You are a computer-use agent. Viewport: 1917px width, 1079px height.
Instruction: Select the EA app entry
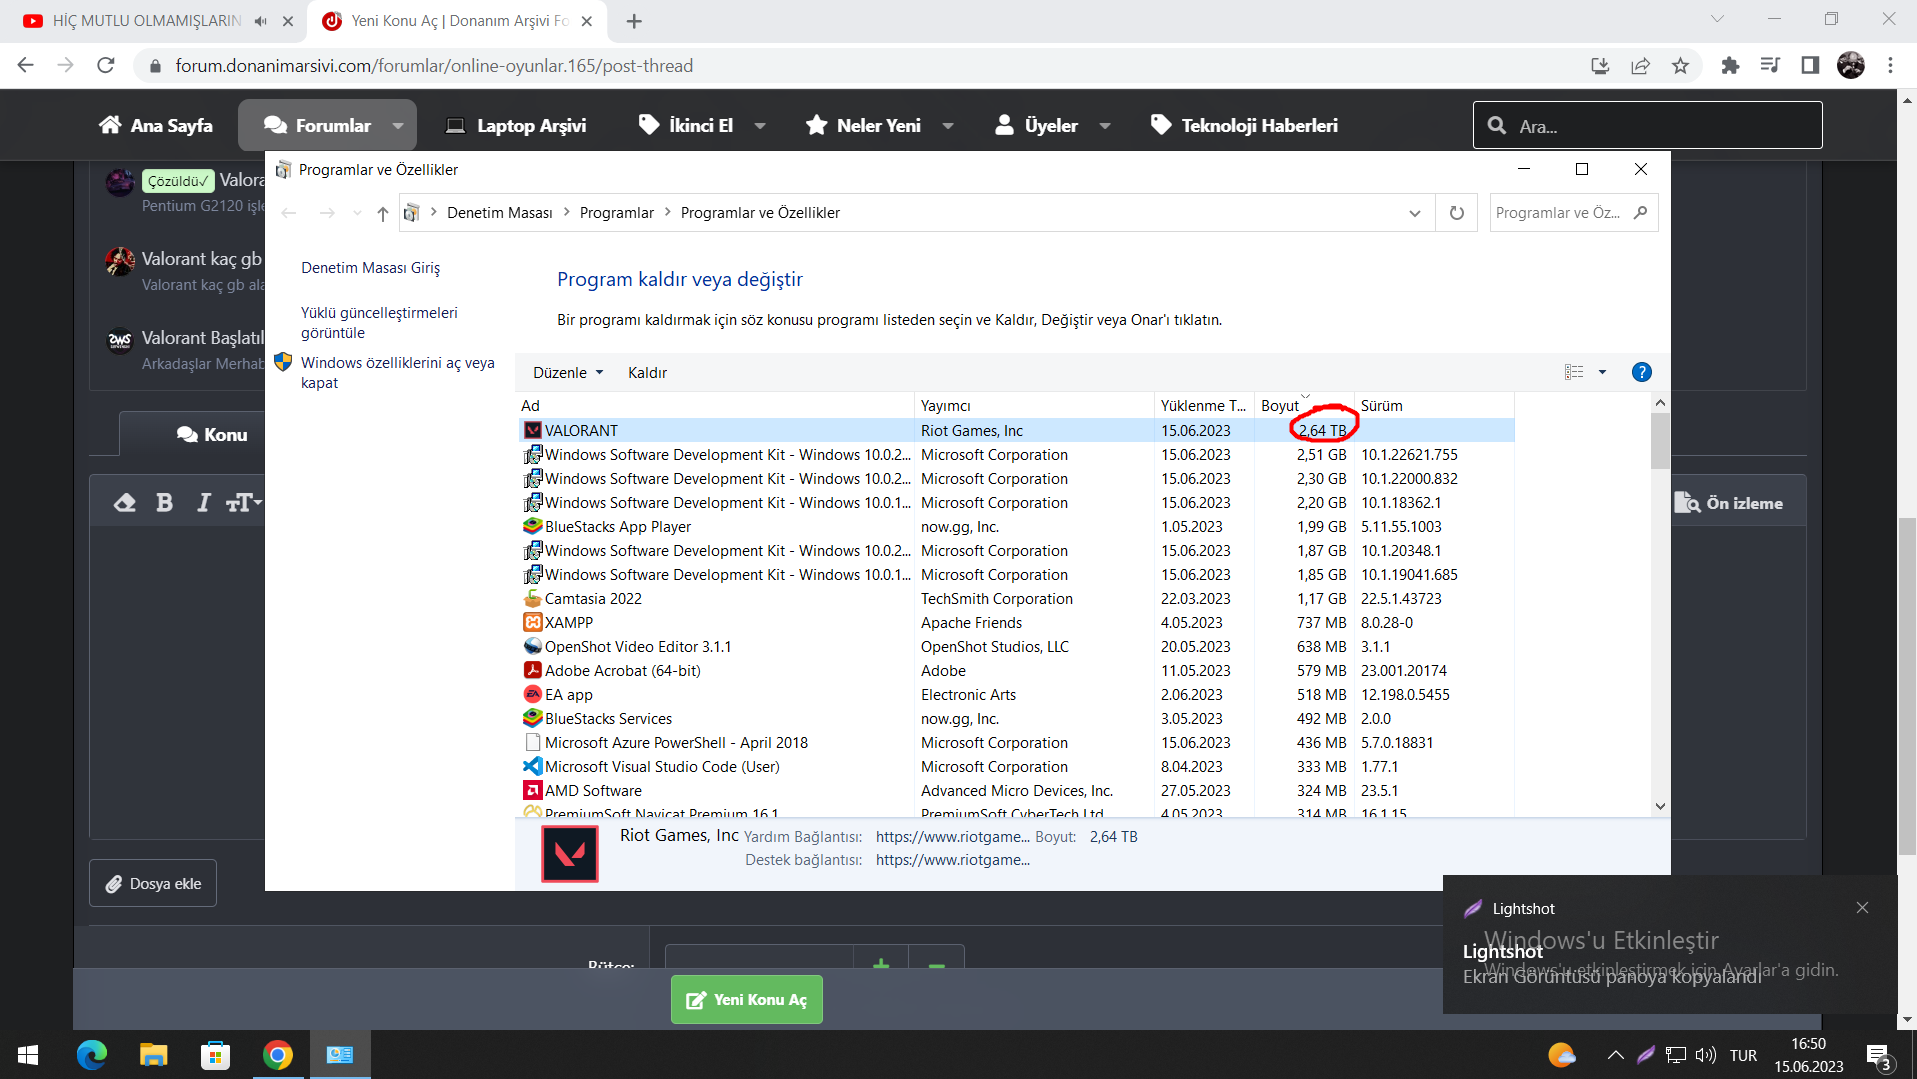pos(1017,694)
